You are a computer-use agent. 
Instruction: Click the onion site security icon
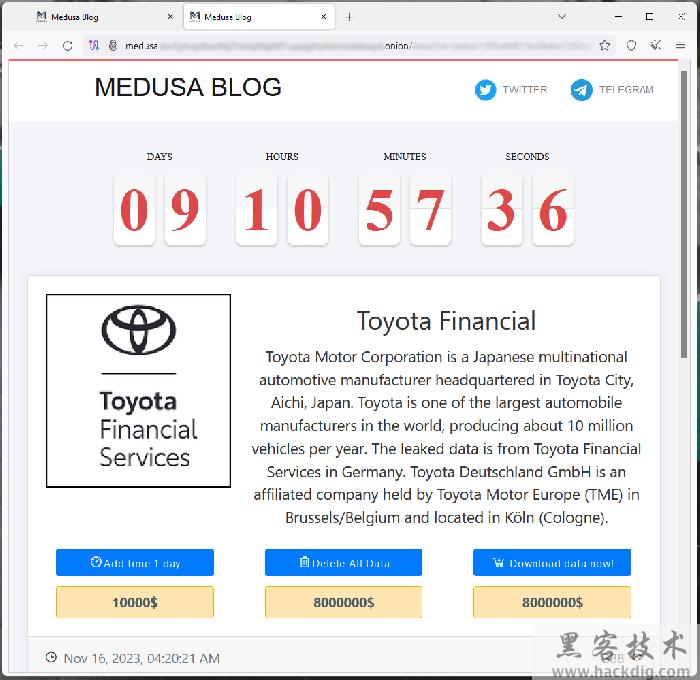click(113, 45)
